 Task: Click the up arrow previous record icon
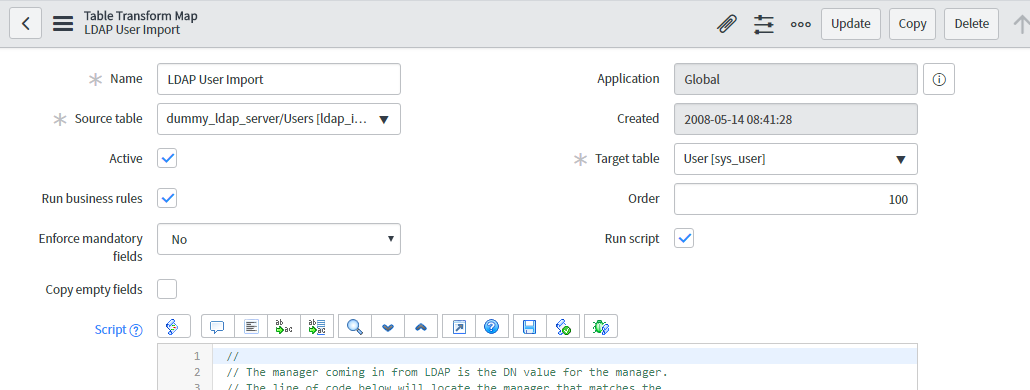(x=1021, y=24)
